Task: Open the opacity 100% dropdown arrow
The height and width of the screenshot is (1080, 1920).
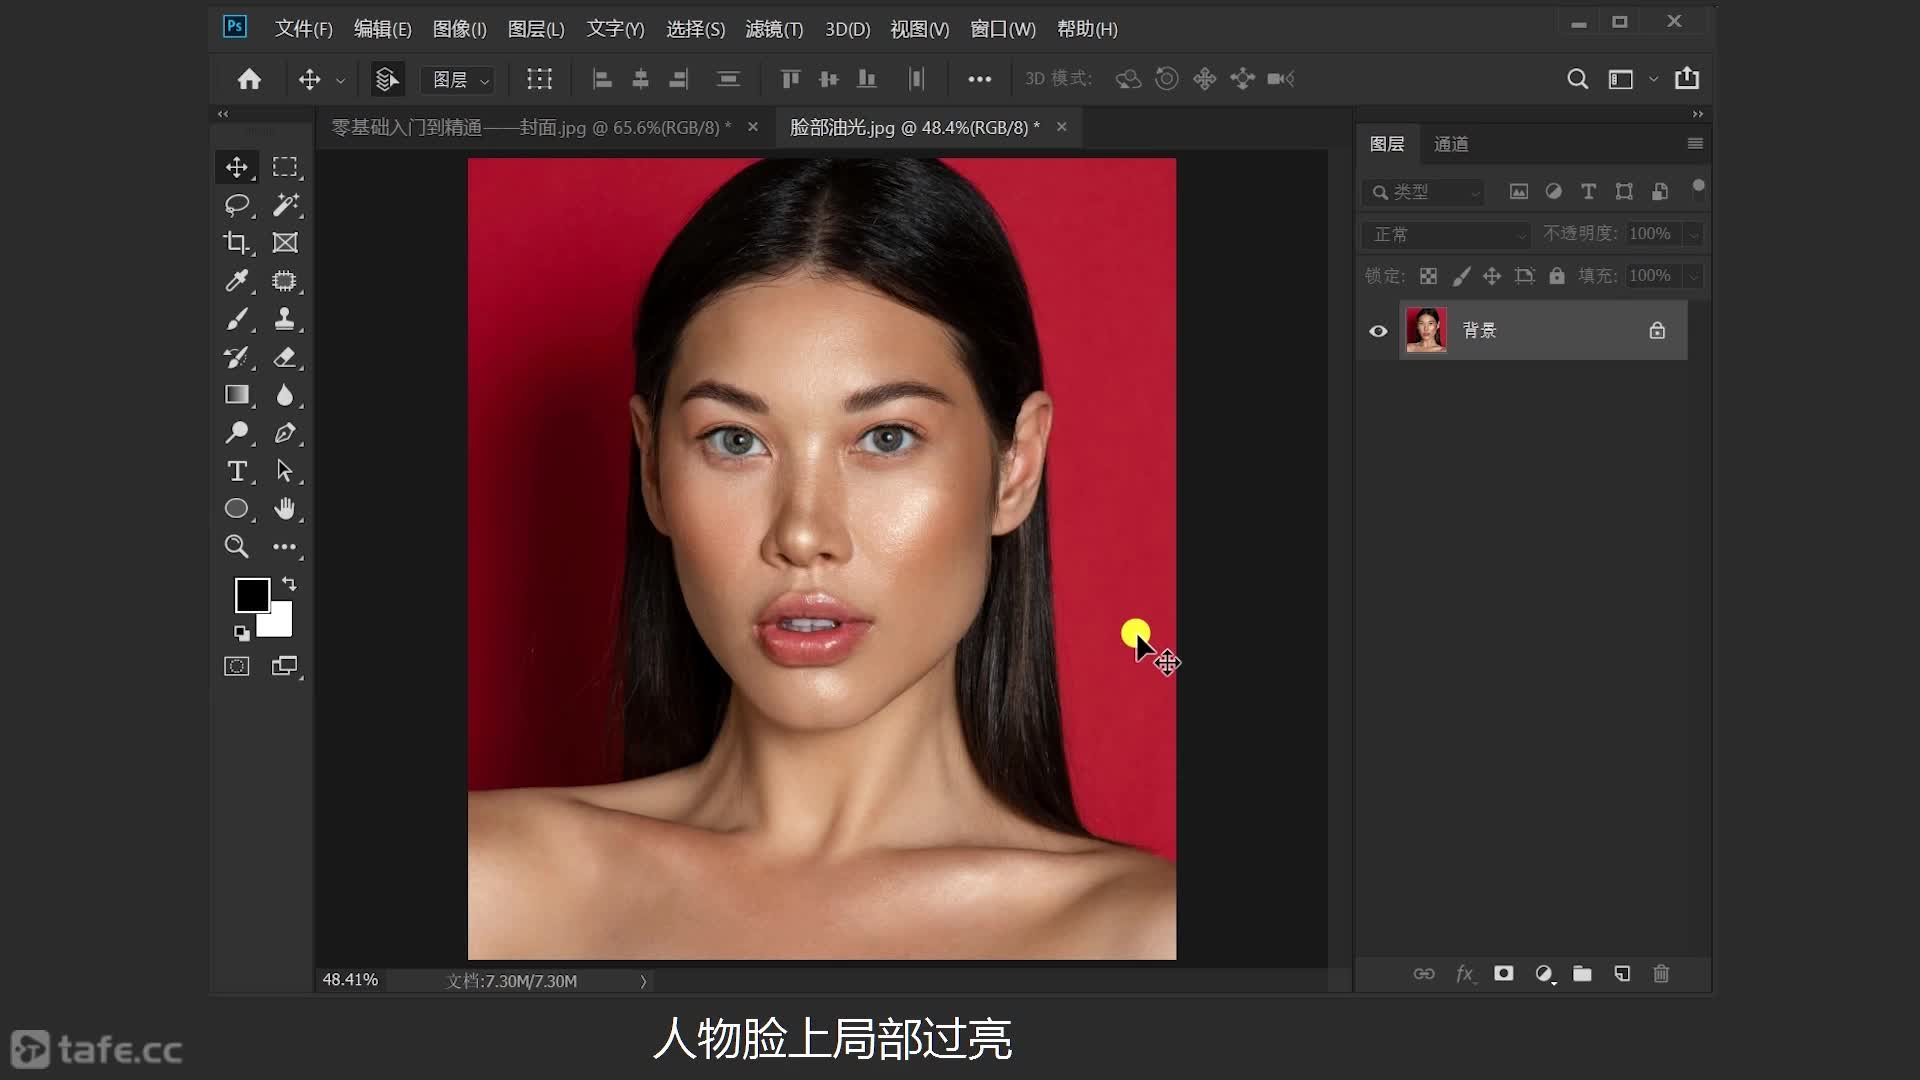Action: (x=1693, y=235)
